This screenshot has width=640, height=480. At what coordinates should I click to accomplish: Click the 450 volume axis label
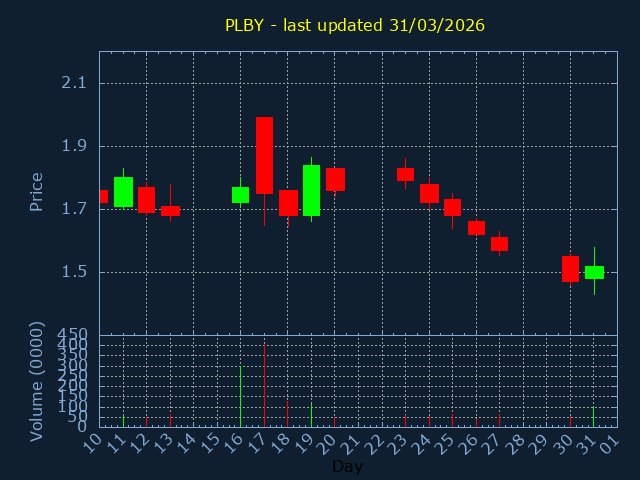pos(74,334)
